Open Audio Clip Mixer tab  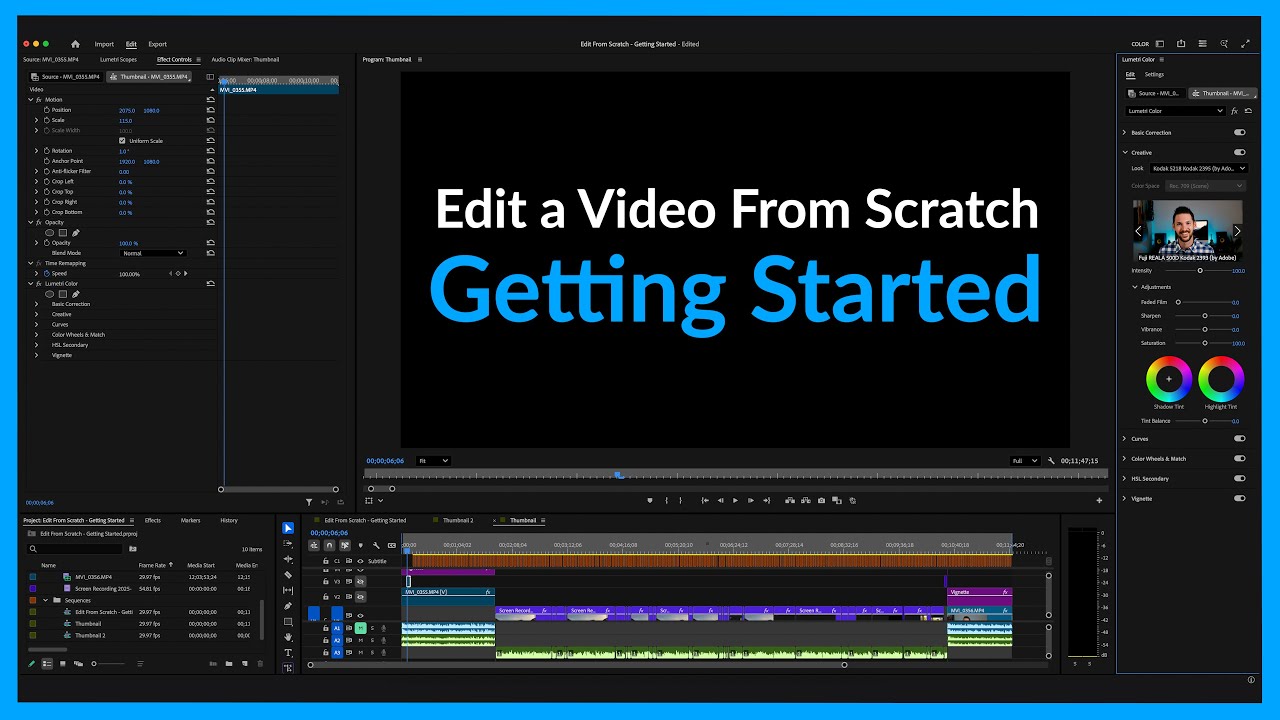[245, 59]
